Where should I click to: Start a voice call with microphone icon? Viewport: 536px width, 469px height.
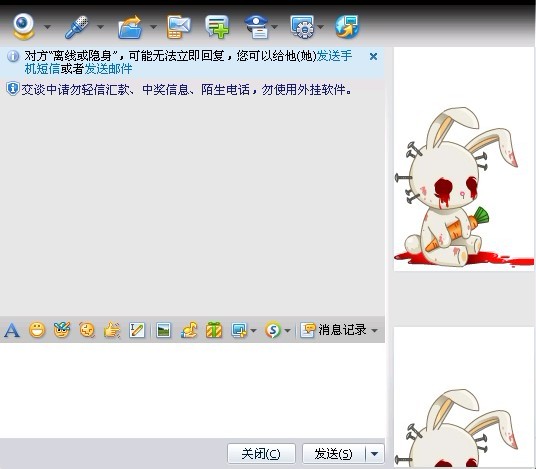click(77, 27)
